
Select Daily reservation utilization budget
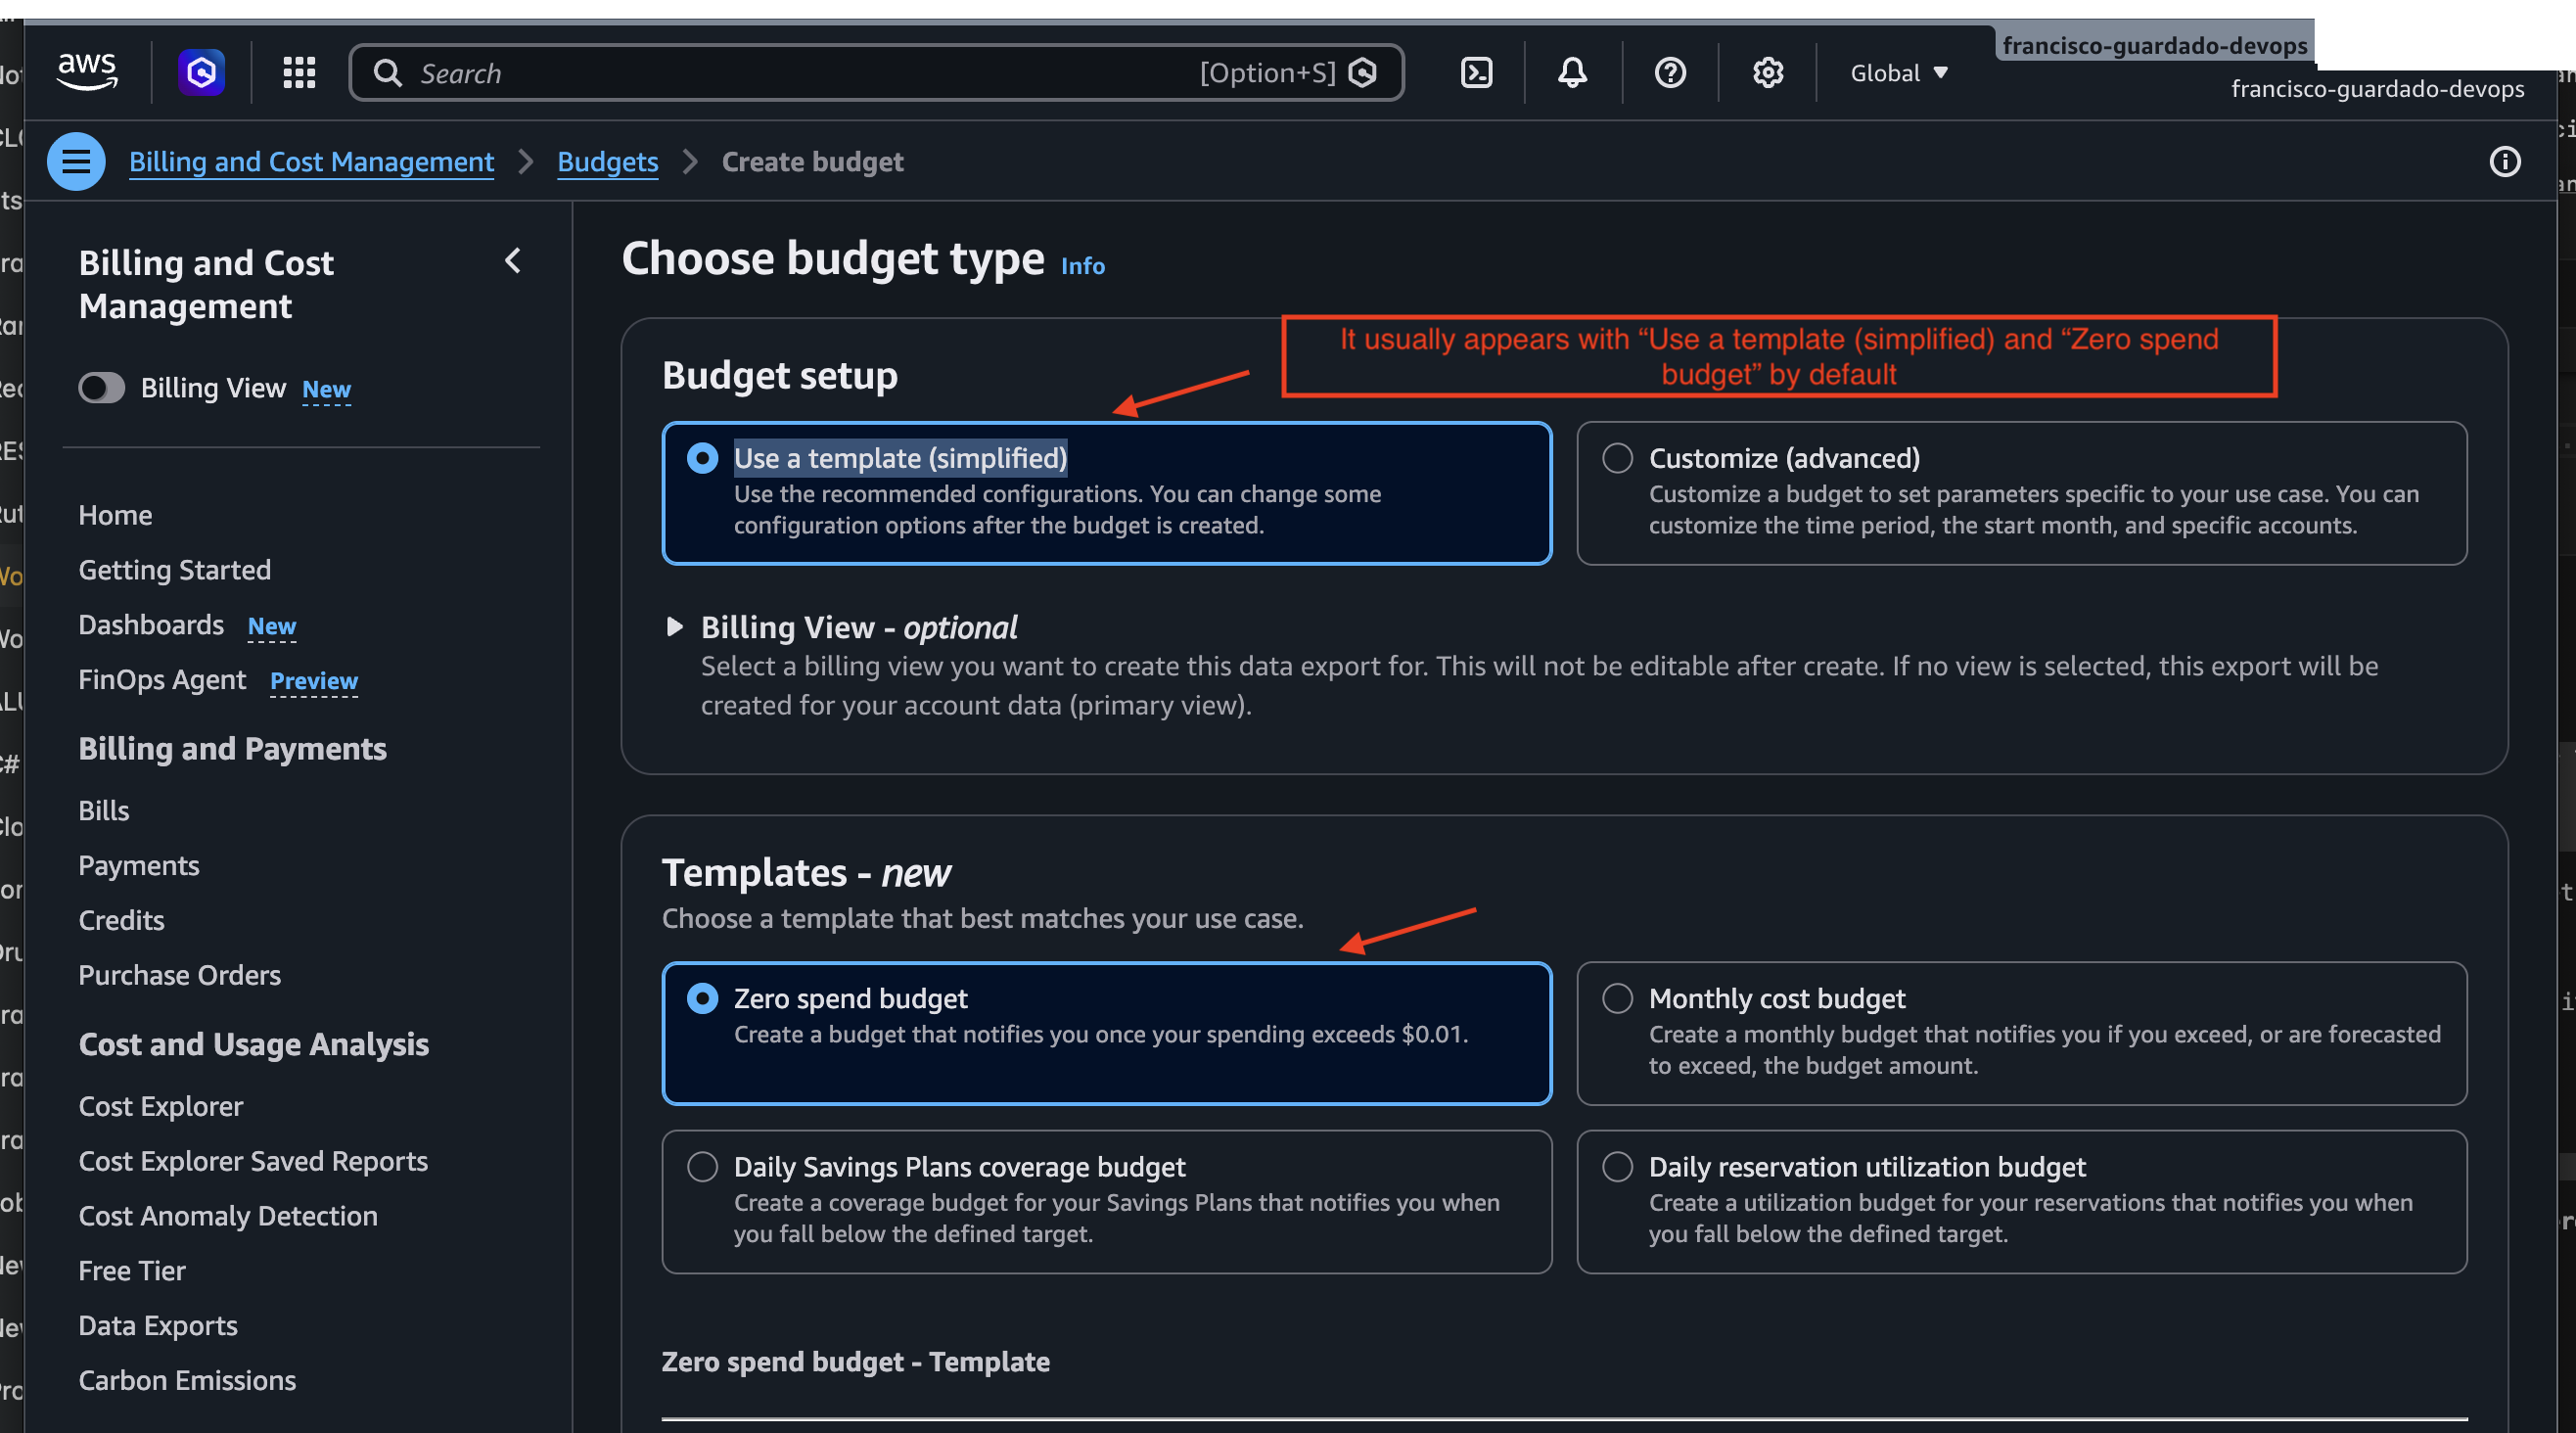tap(1617, 1166)
